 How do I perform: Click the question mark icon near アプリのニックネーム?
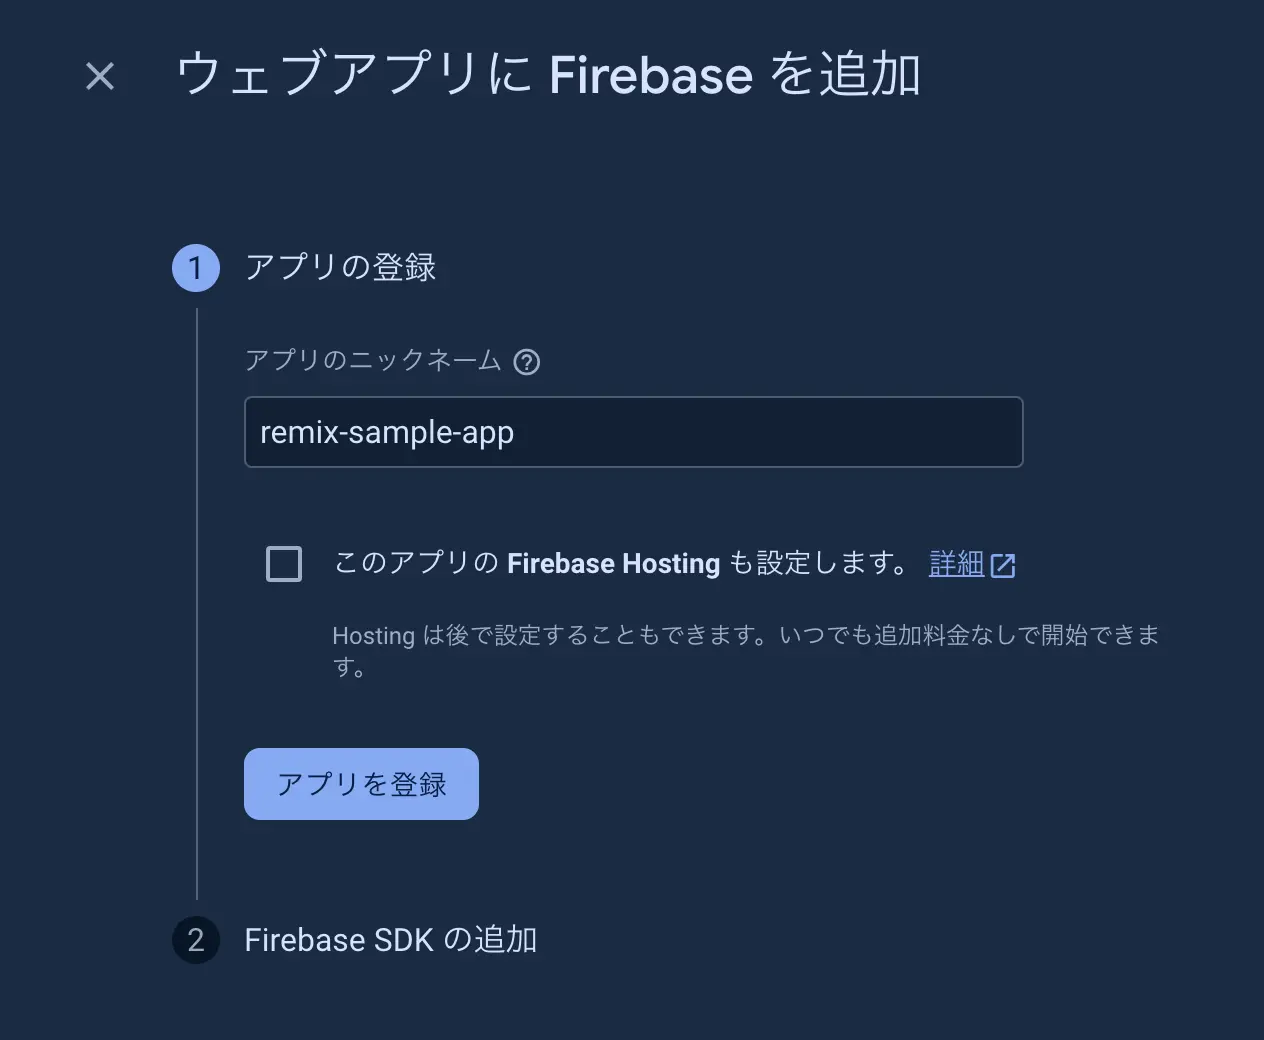[x=527, y=362]
